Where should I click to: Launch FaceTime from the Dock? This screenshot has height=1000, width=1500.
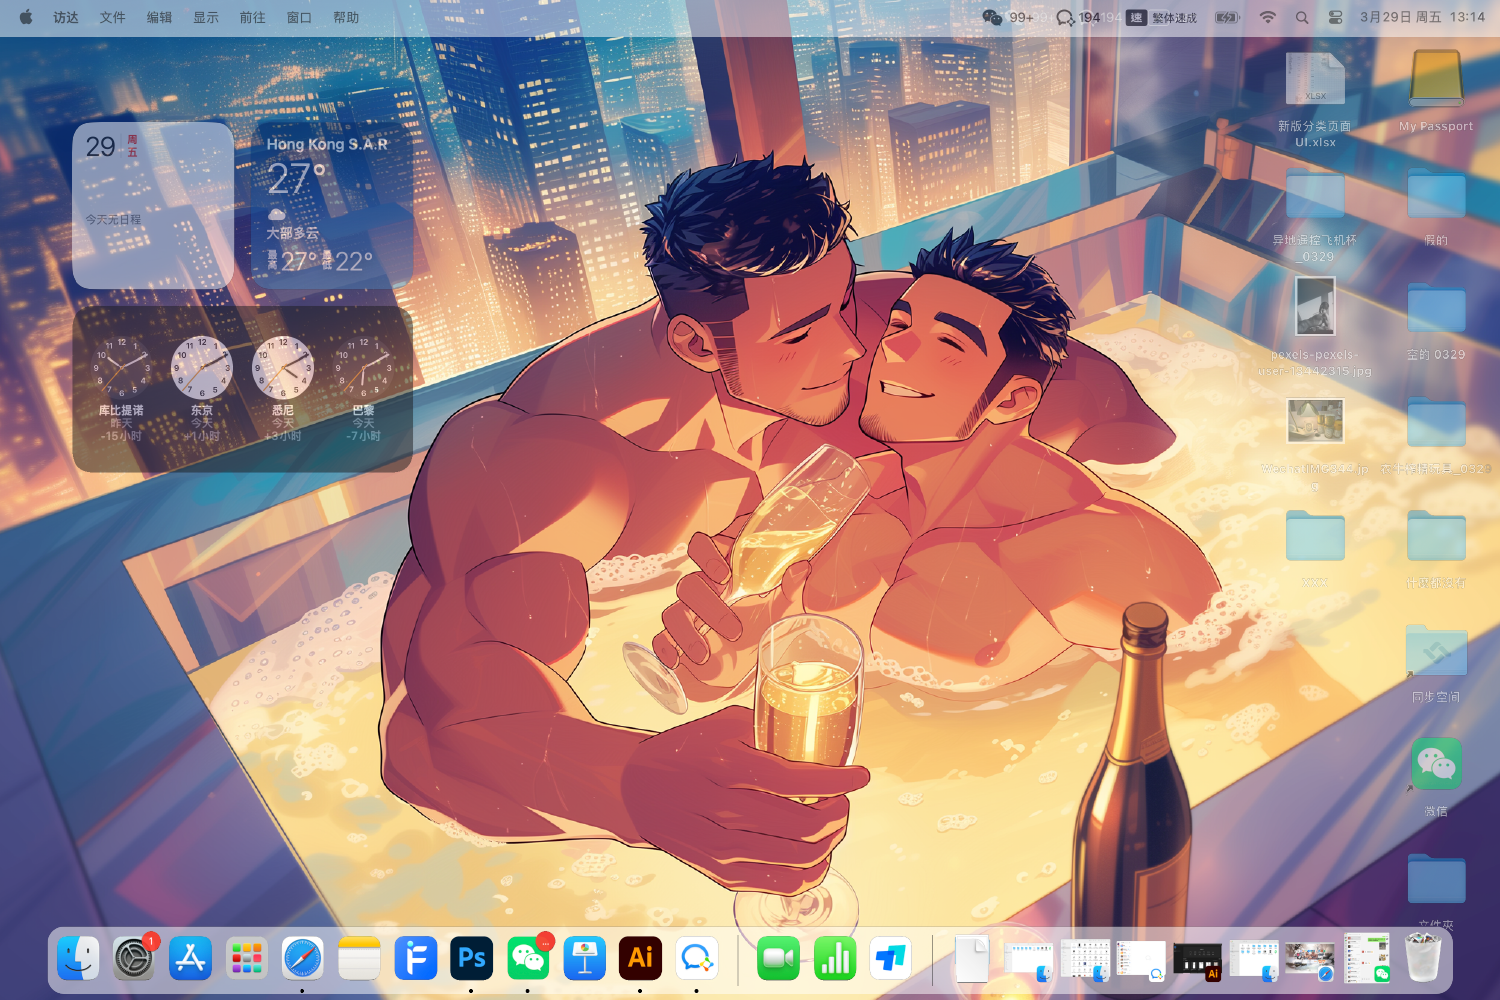point(778,958)
